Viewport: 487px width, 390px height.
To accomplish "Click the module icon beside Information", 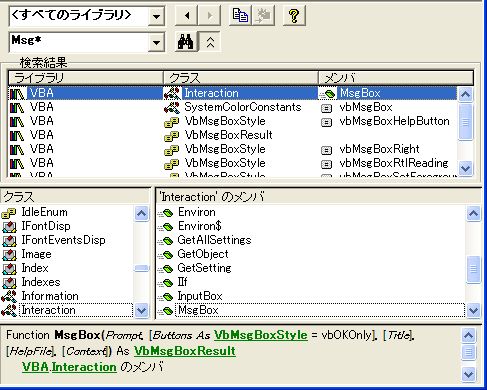I will 9,296.
